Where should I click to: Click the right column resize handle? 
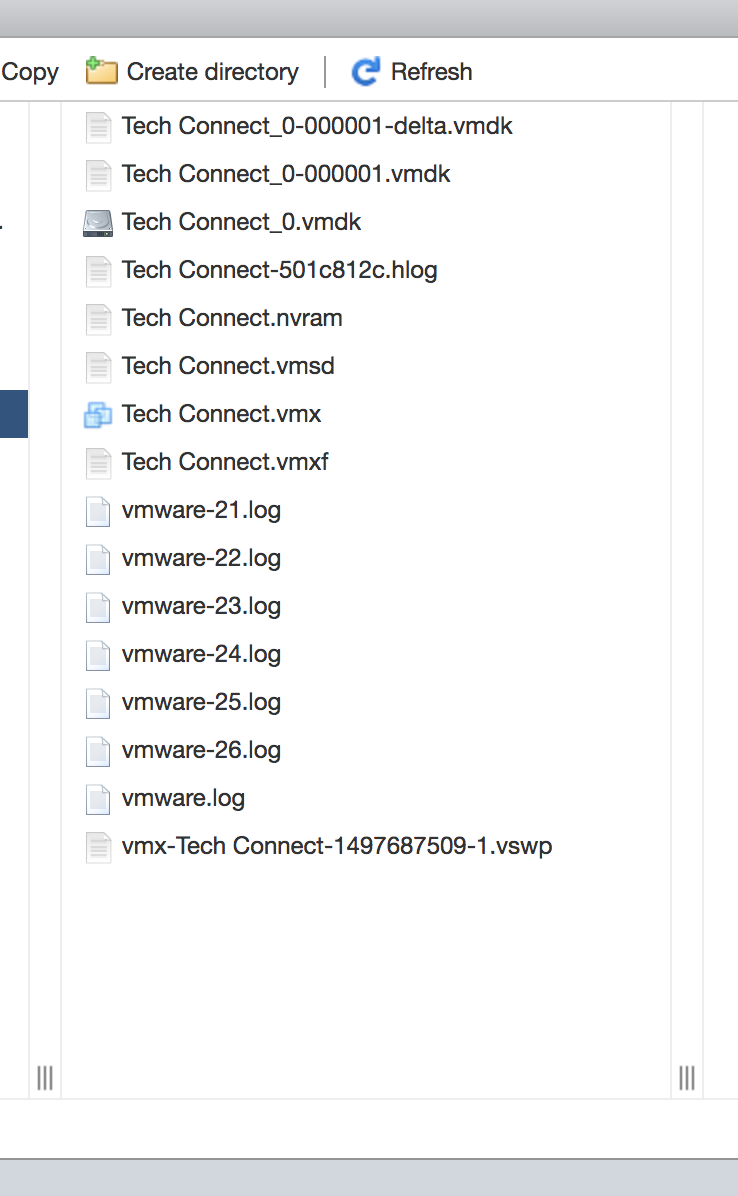687,1078
